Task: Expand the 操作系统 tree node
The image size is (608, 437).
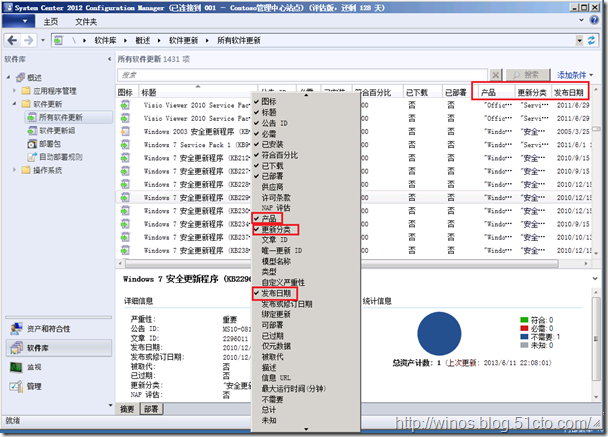Action: (14, 170)
